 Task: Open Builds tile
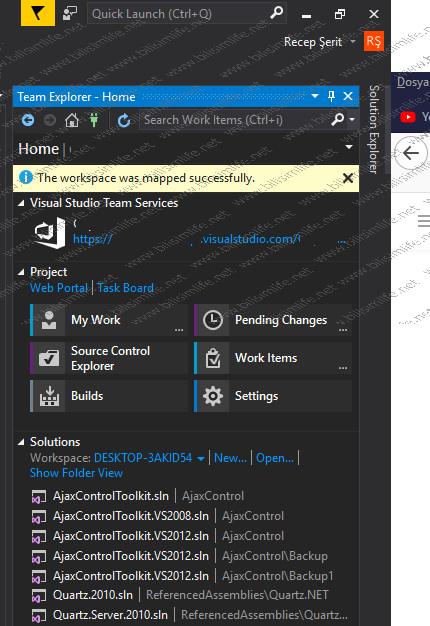(x=109, y=396)
